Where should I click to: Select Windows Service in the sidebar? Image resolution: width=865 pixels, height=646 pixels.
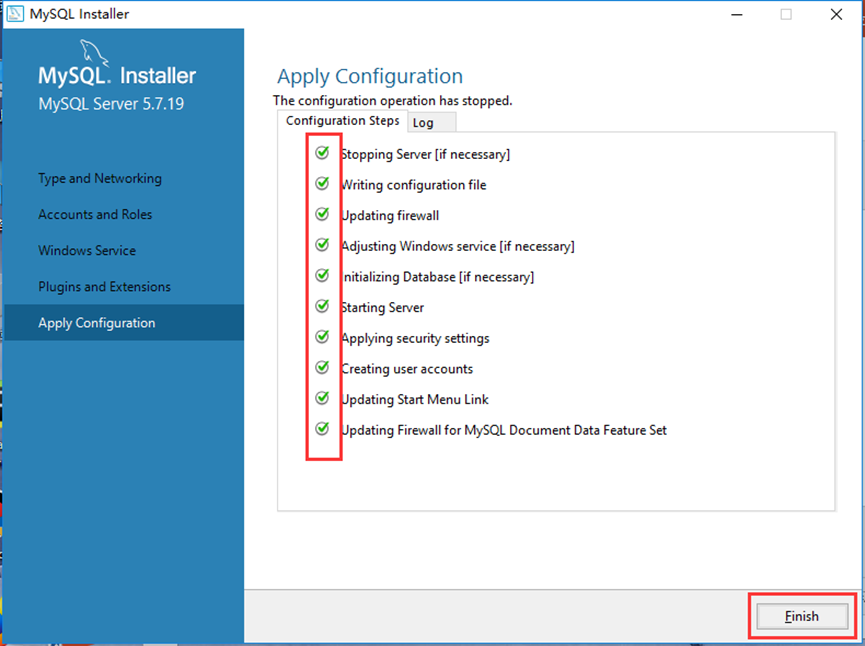click(x=87, y=251)
